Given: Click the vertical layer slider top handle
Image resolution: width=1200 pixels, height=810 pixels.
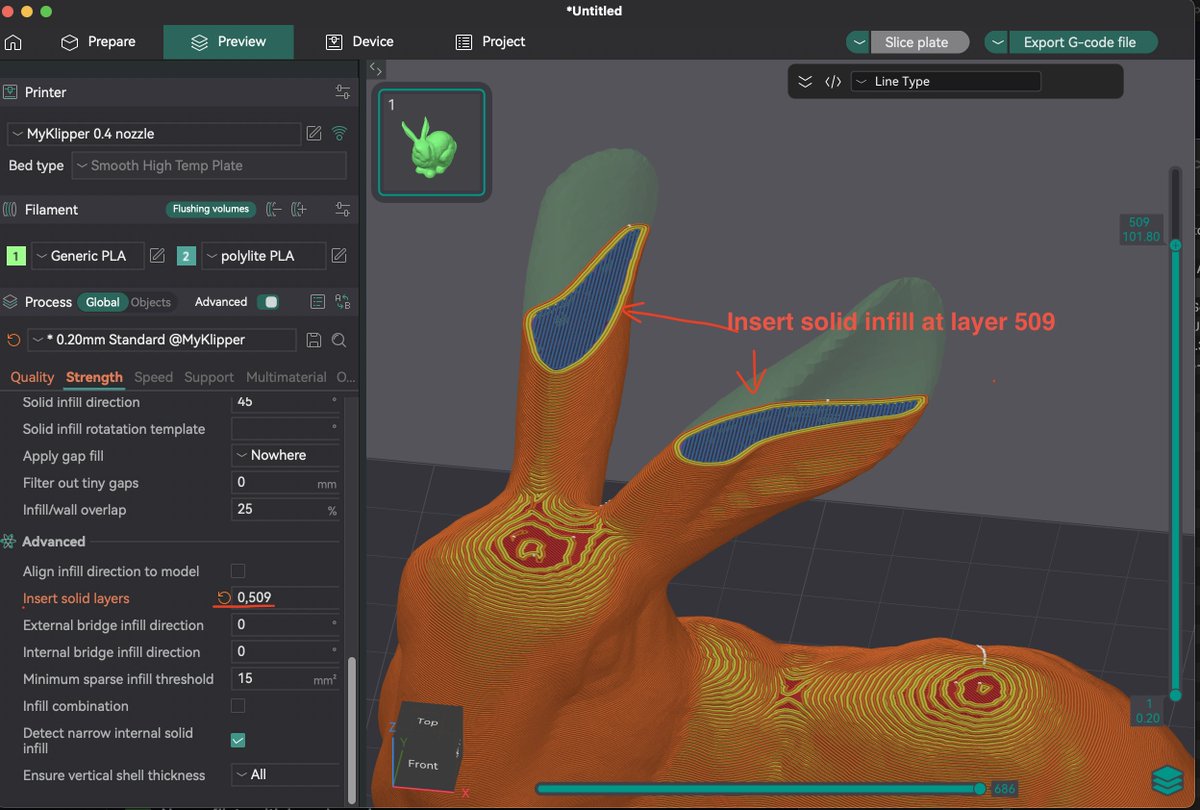Looking at the screenshot, I should [1176, 244].
